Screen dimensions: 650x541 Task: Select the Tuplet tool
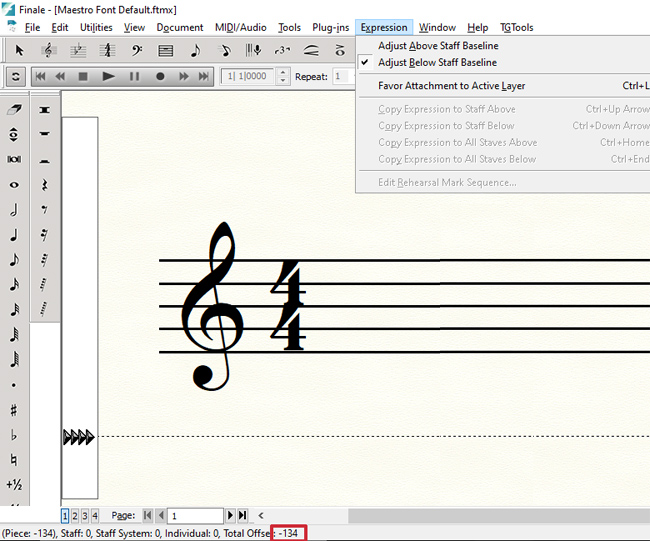pos(283,50)
